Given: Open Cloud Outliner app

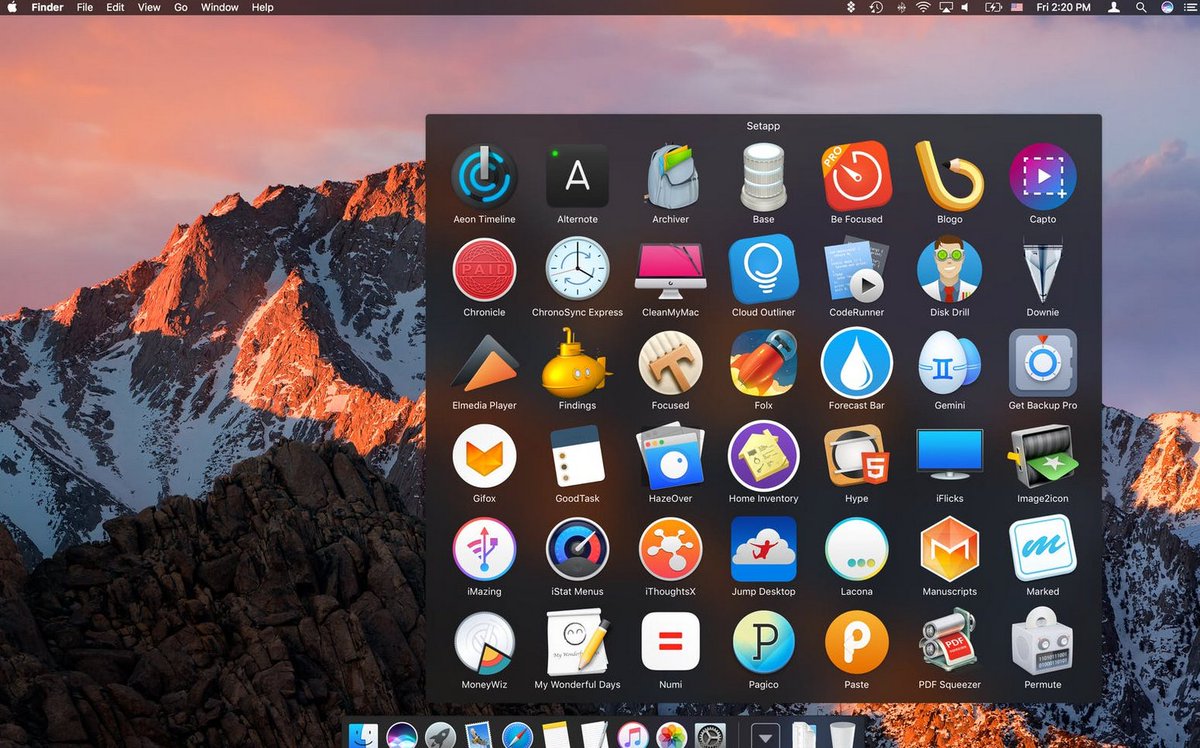Looking at the screenshot, I should 763,268.
